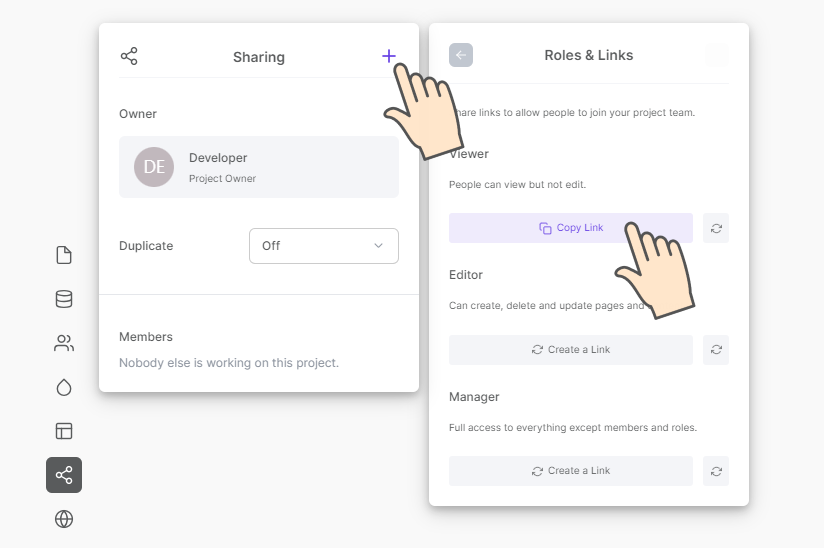Regenerate the Manager link with refresh icon
The height and width of the screenshot is (548, 824).
[x=716, y=471]
